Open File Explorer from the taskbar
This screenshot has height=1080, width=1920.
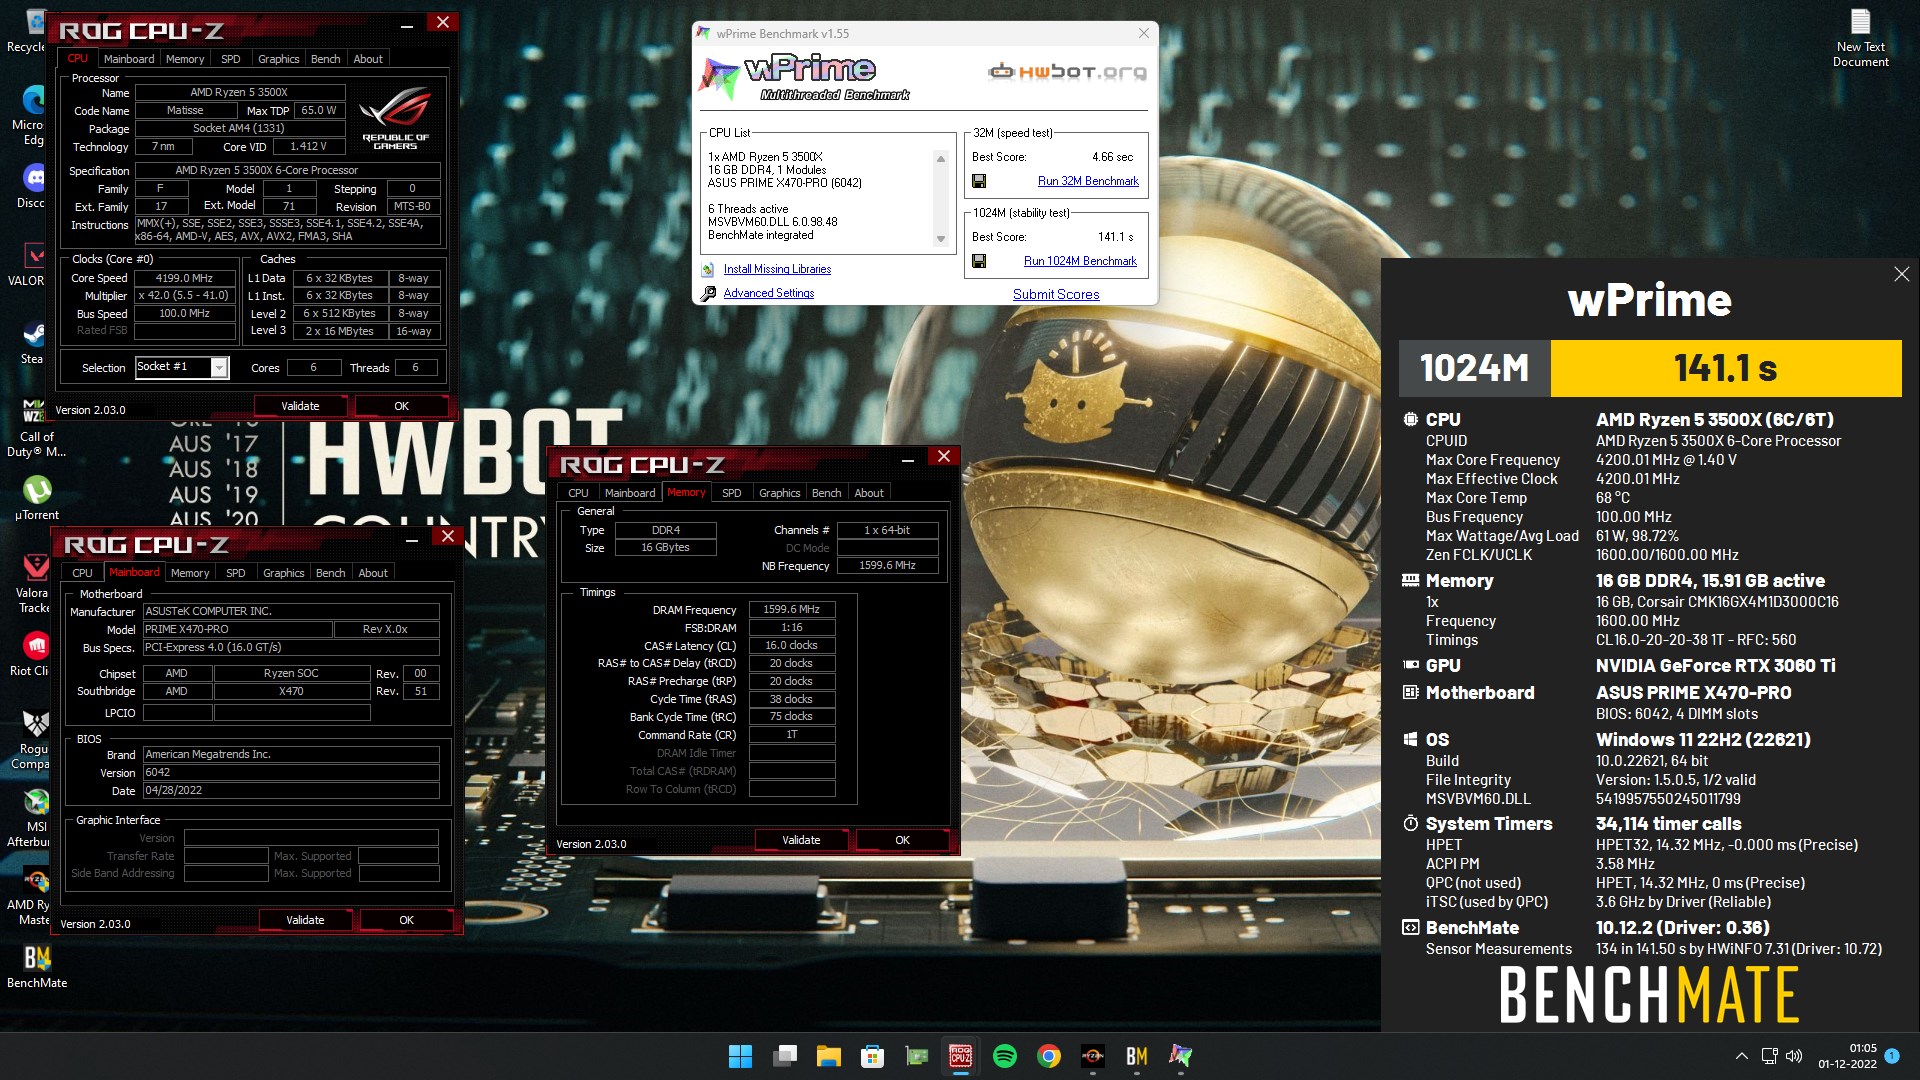829,1056
